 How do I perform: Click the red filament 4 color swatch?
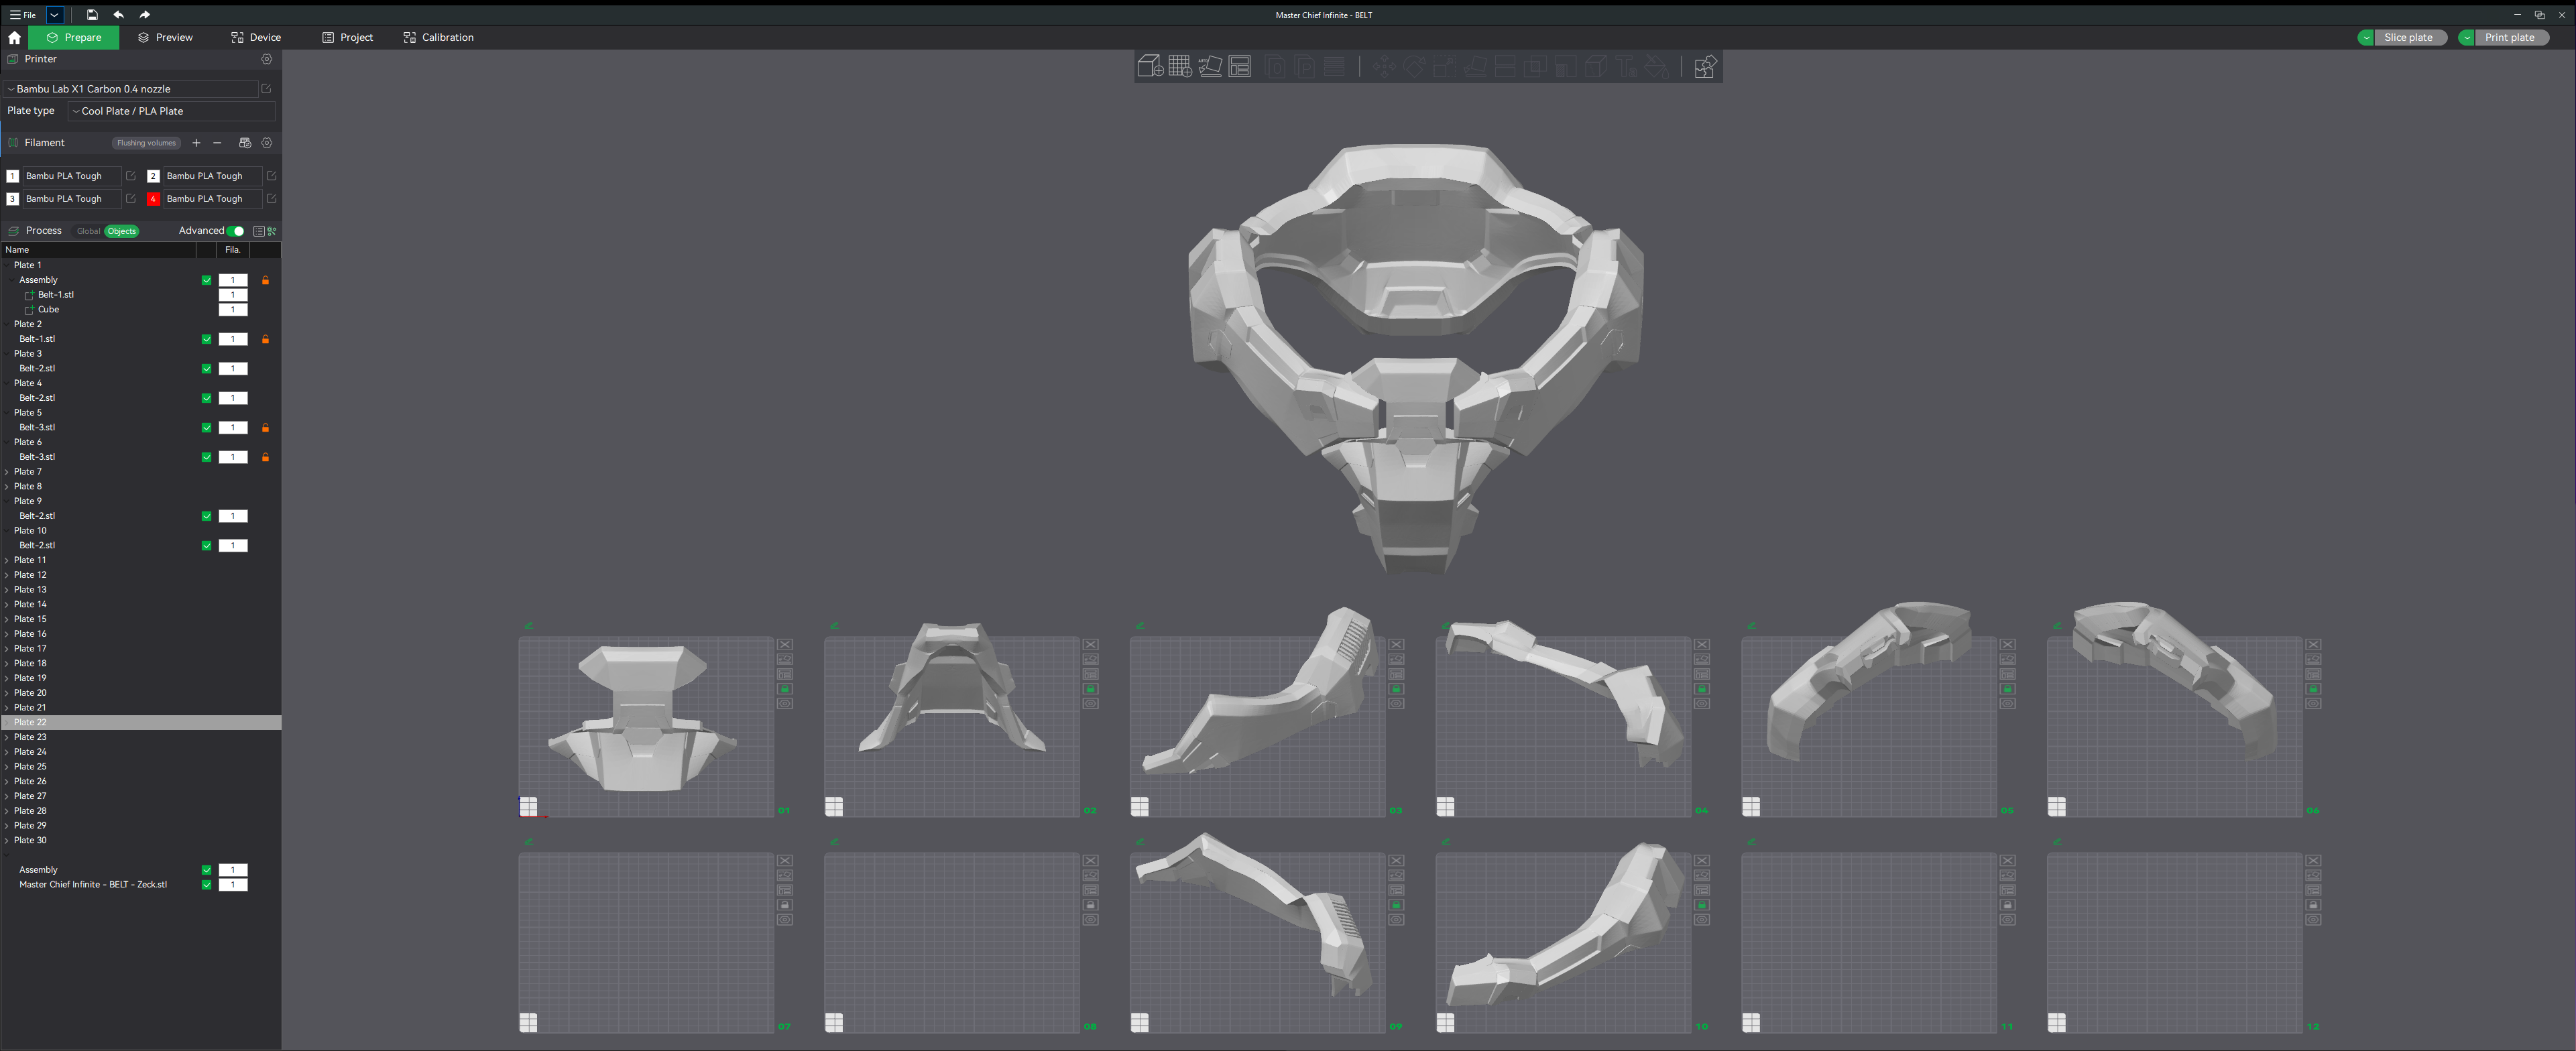coord(153,199)
